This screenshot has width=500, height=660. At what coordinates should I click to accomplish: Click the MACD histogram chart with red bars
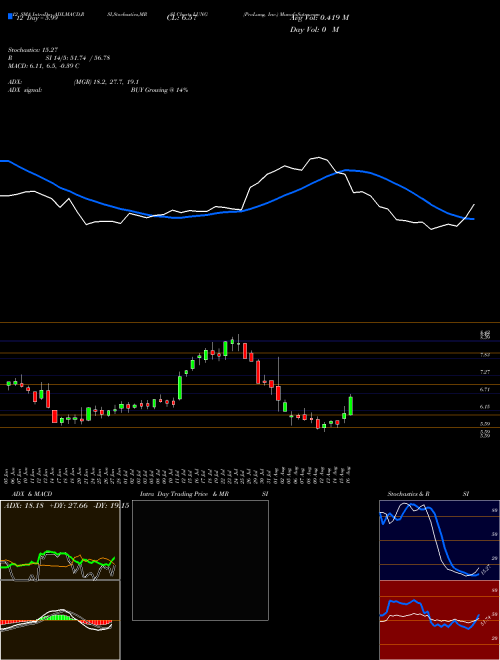click(x=60, y=620)
